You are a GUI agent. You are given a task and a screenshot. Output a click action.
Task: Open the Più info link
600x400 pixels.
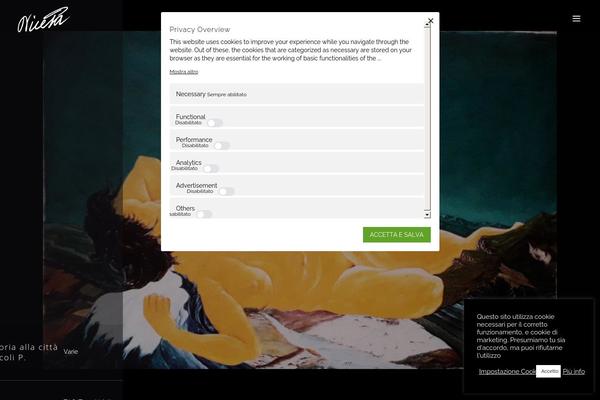[574, 371]
